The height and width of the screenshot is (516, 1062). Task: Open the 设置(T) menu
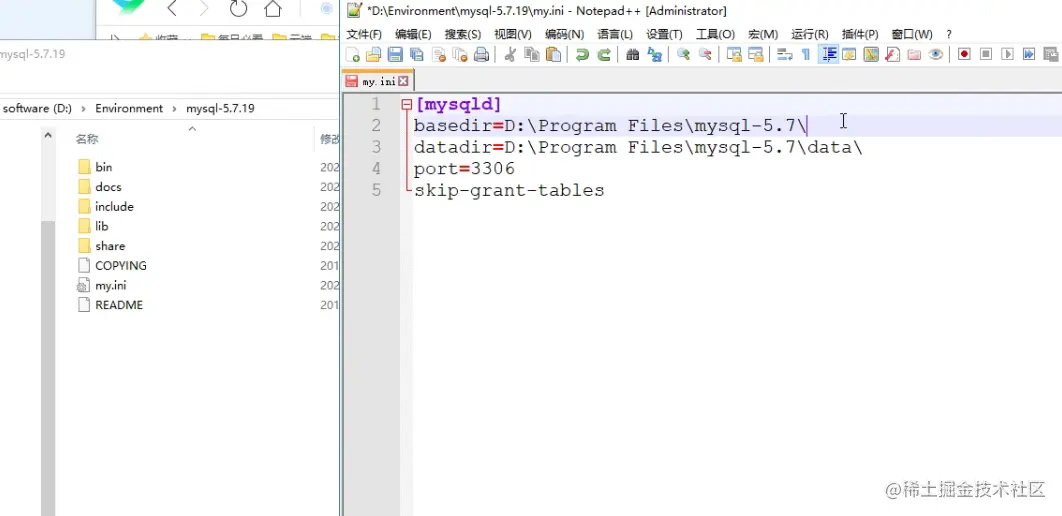(664, 35)
